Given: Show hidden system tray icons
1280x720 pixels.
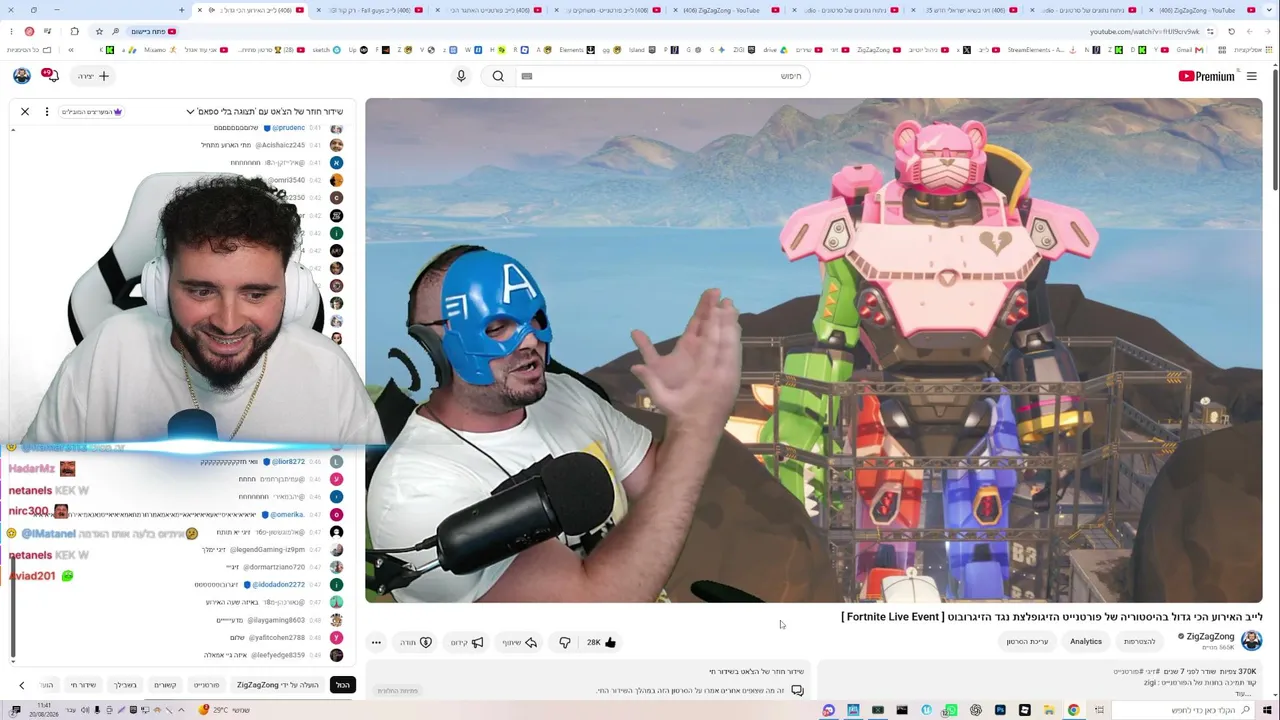Looking at the screenshot, I should [181, 710].
